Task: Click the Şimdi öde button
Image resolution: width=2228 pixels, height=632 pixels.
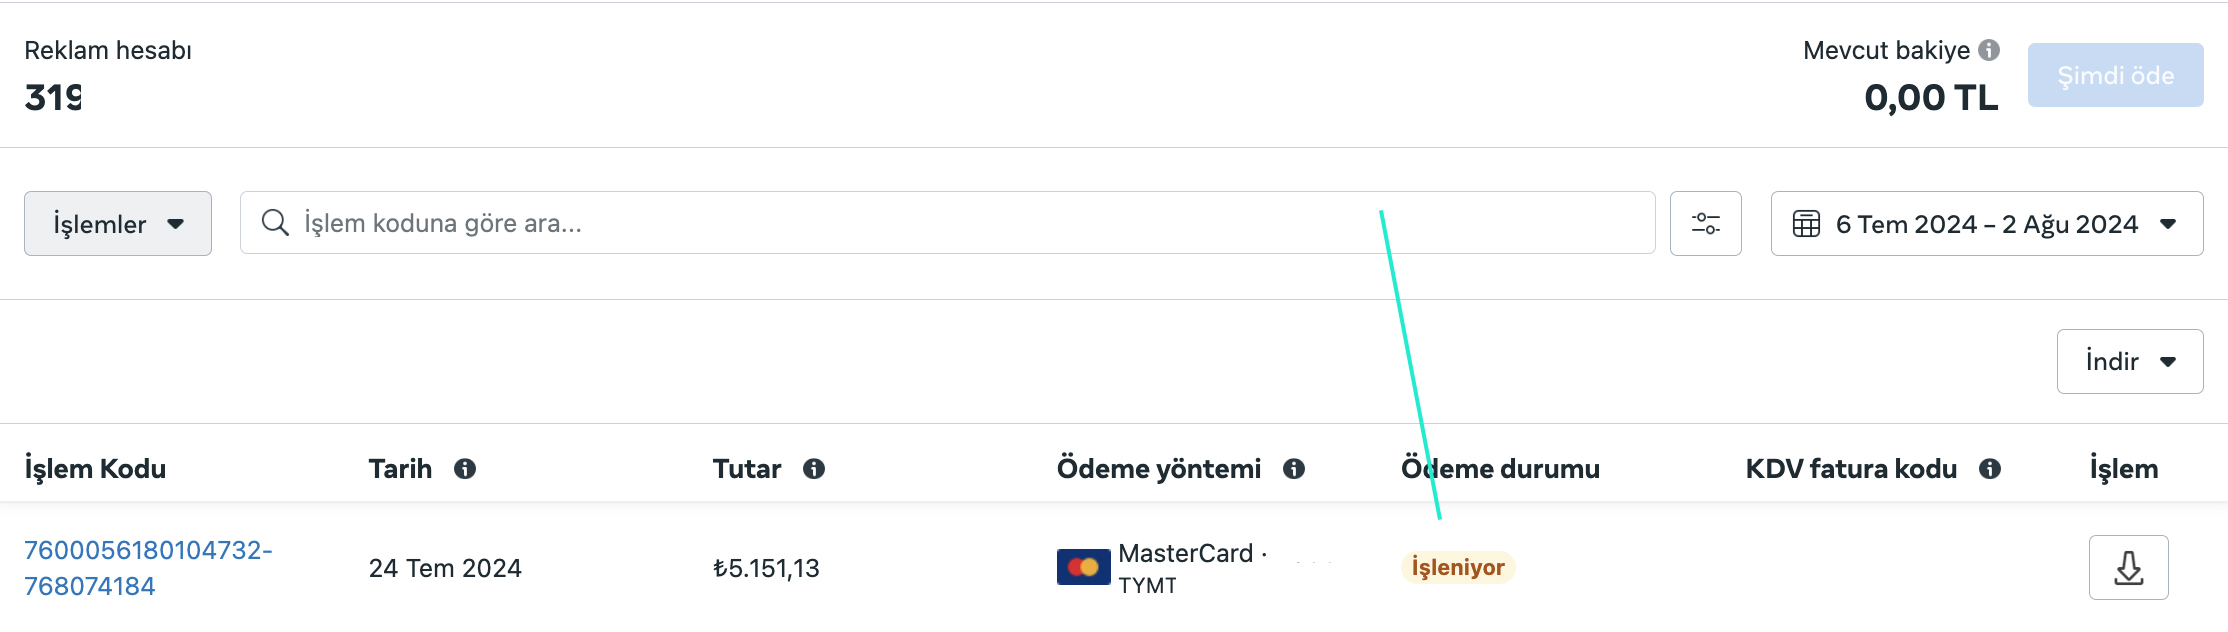Action: coord(2116,75)
